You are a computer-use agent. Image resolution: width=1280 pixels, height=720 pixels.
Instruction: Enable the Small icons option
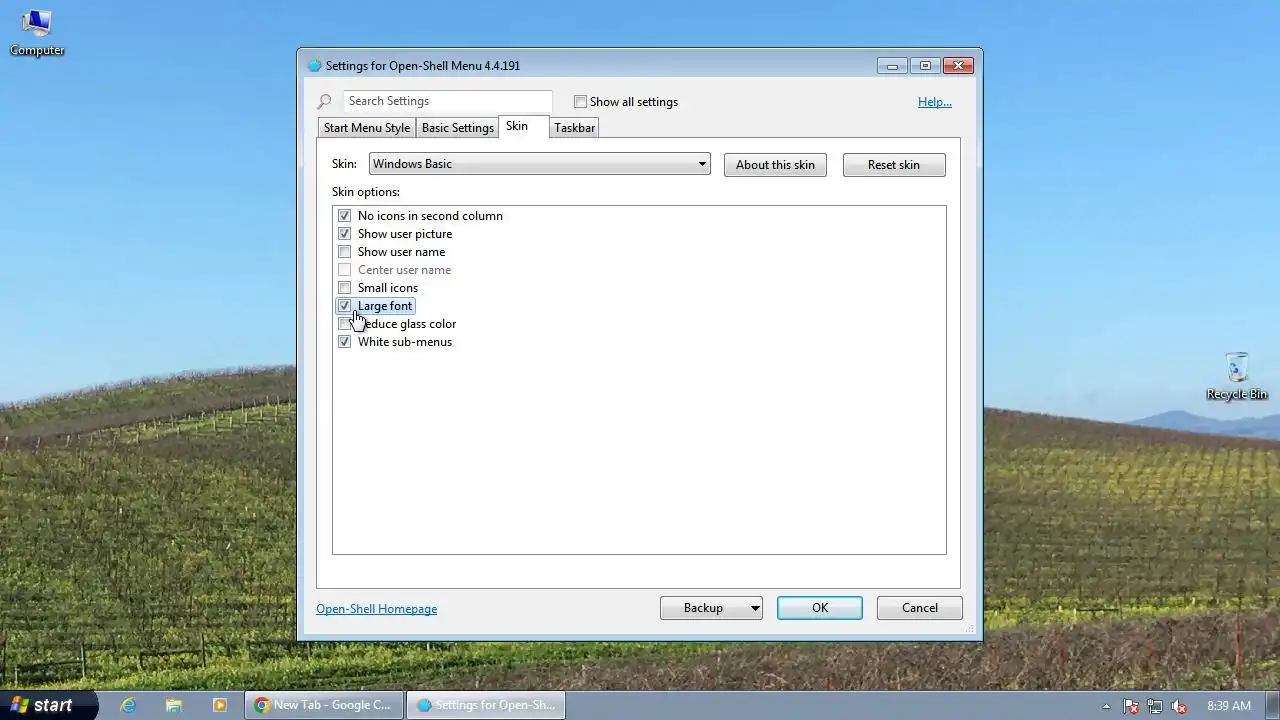click(x=344, y=288)
